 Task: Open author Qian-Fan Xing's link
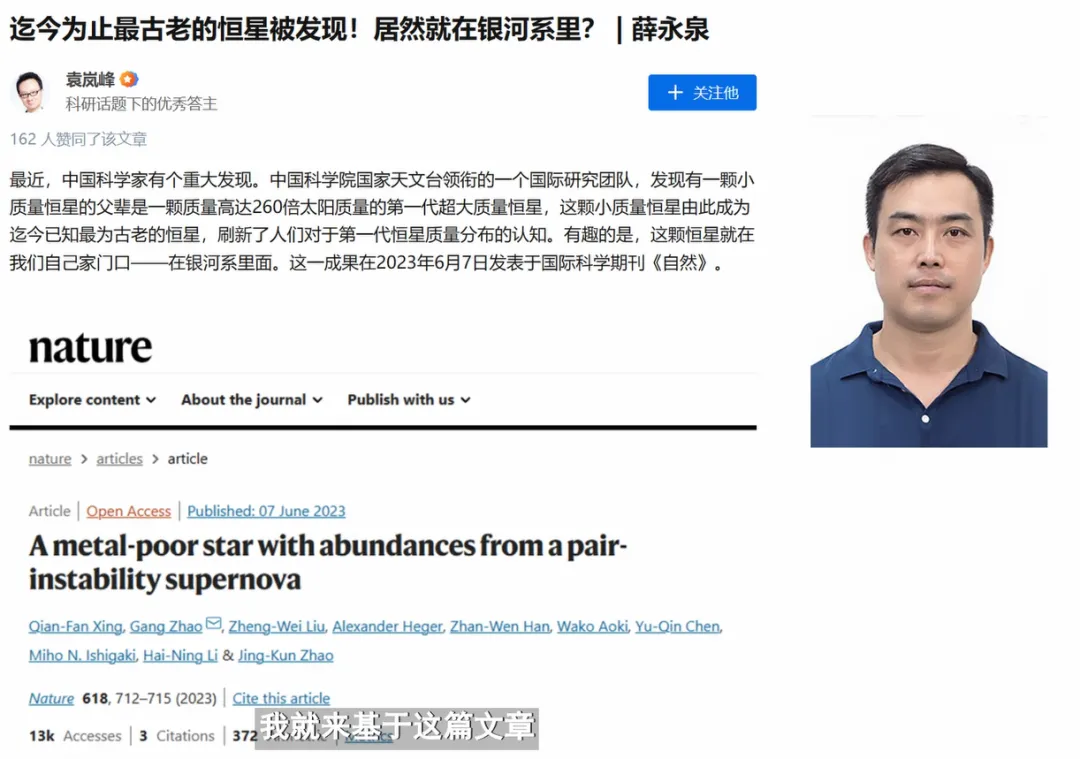[x=75, y=627]
